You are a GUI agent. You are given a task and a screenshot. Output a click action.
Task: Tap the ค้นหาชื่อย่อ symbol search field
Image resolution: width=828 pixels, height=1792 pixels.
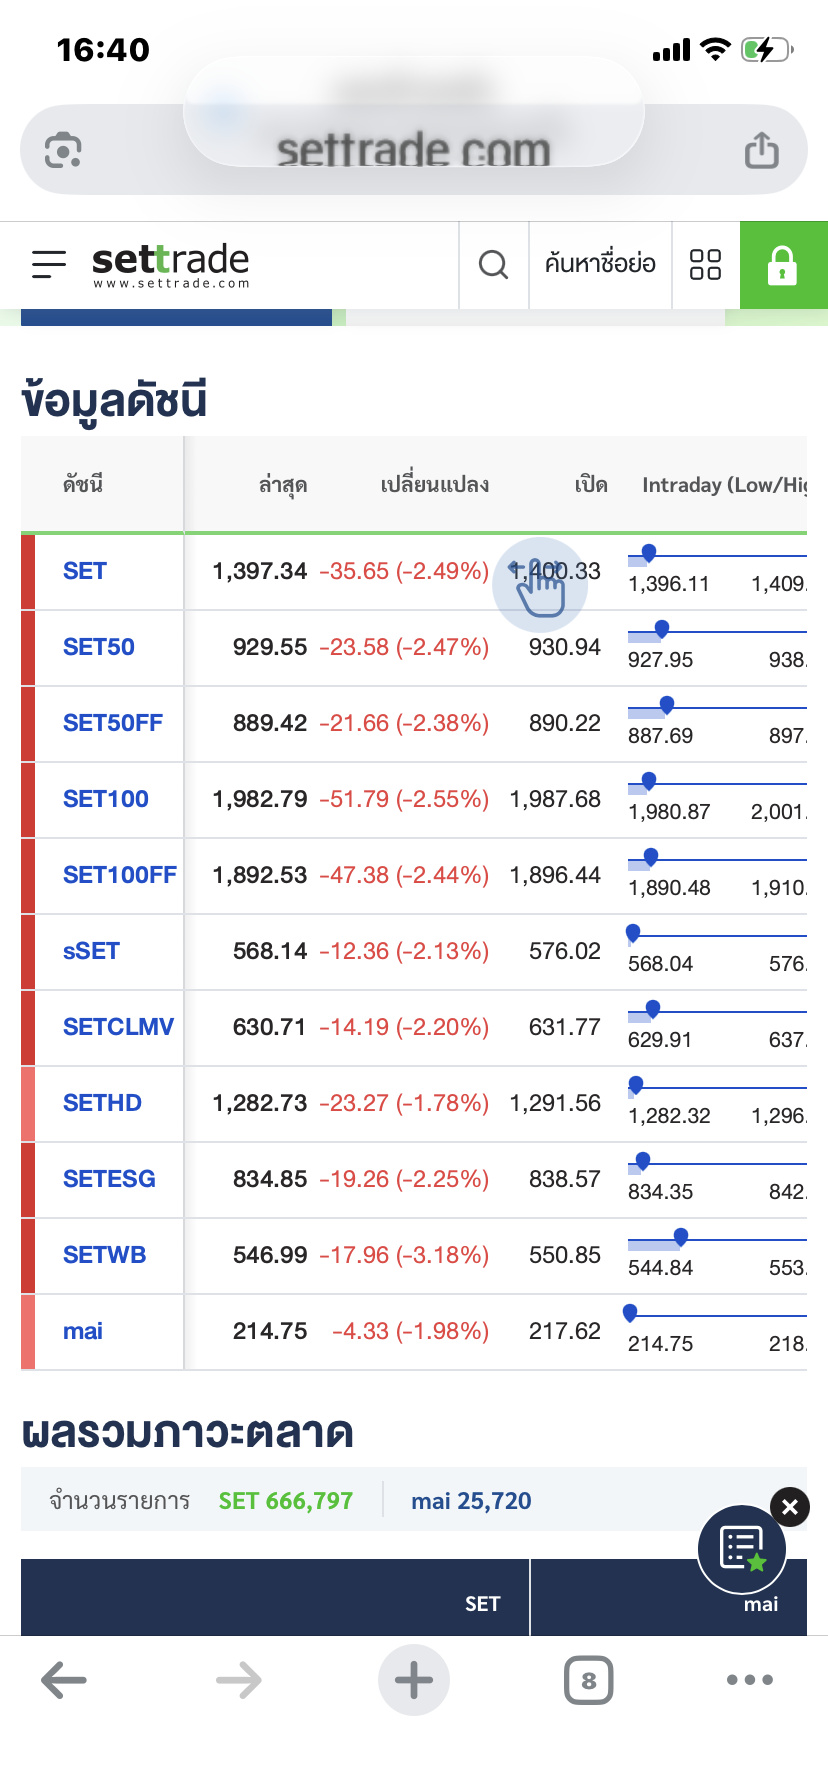[x=600, y=264]
